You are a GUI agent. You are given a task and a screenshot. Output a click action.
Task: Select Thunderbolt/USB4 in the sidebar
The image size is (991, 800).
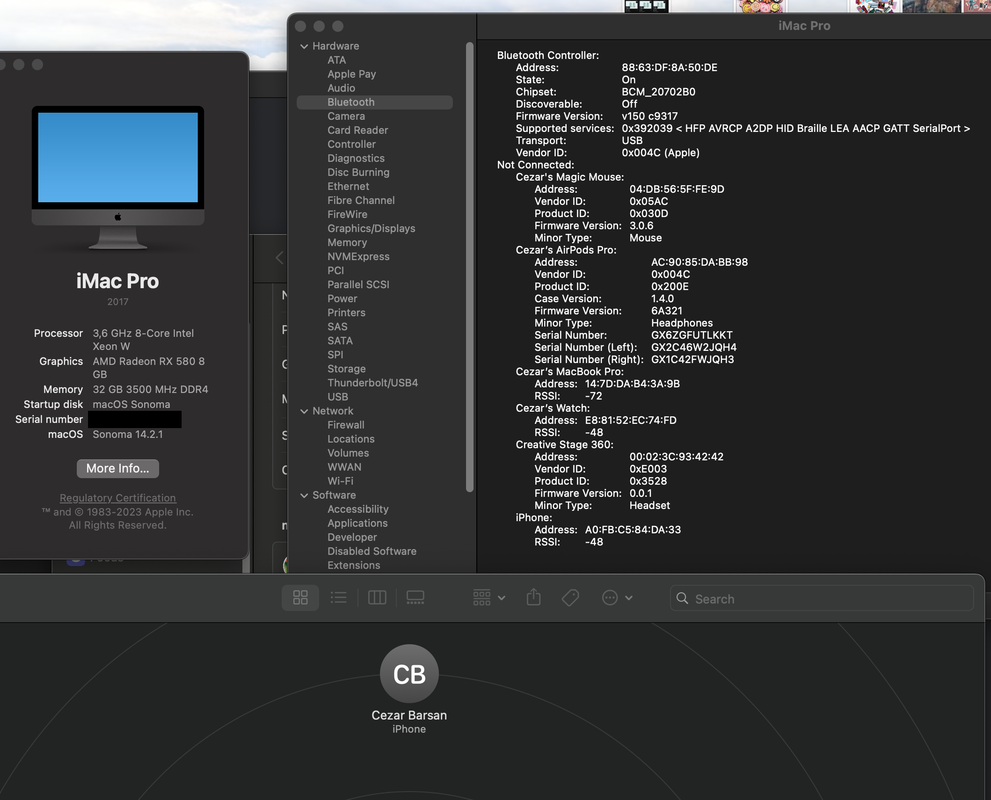click(x=372, y=383)
